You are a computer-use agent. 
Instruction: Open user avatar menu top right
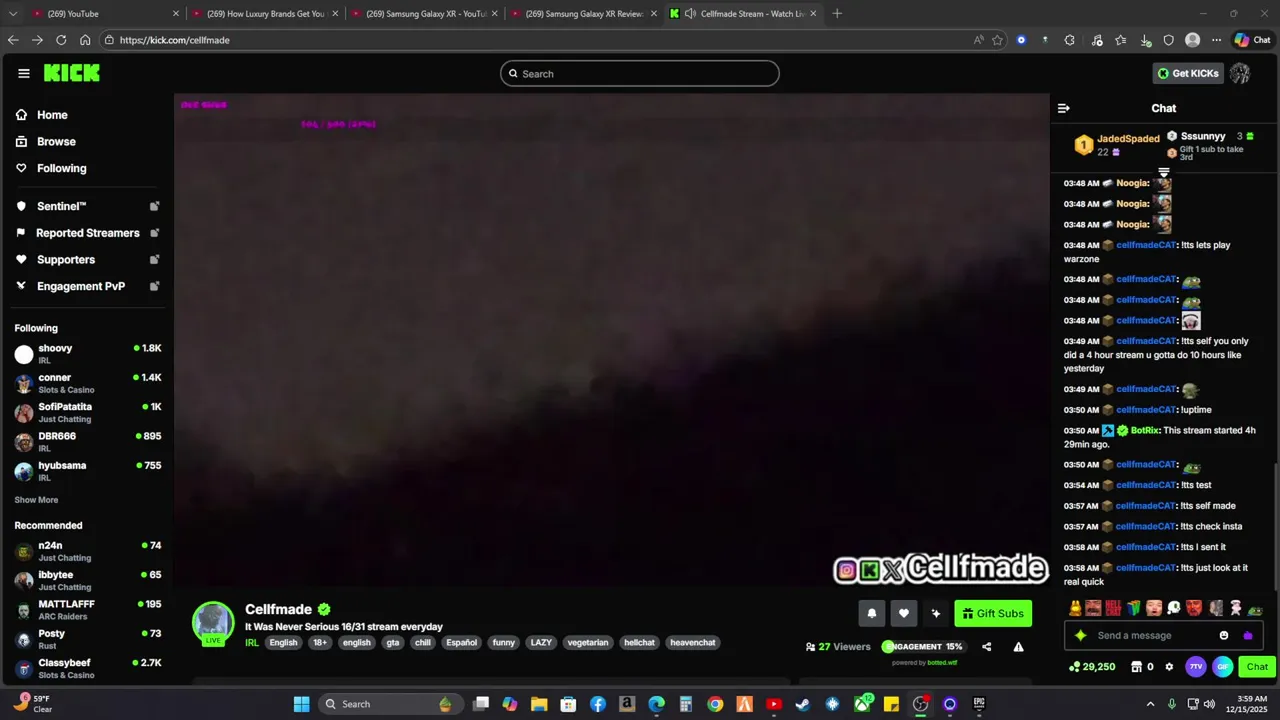point(1240,73)
